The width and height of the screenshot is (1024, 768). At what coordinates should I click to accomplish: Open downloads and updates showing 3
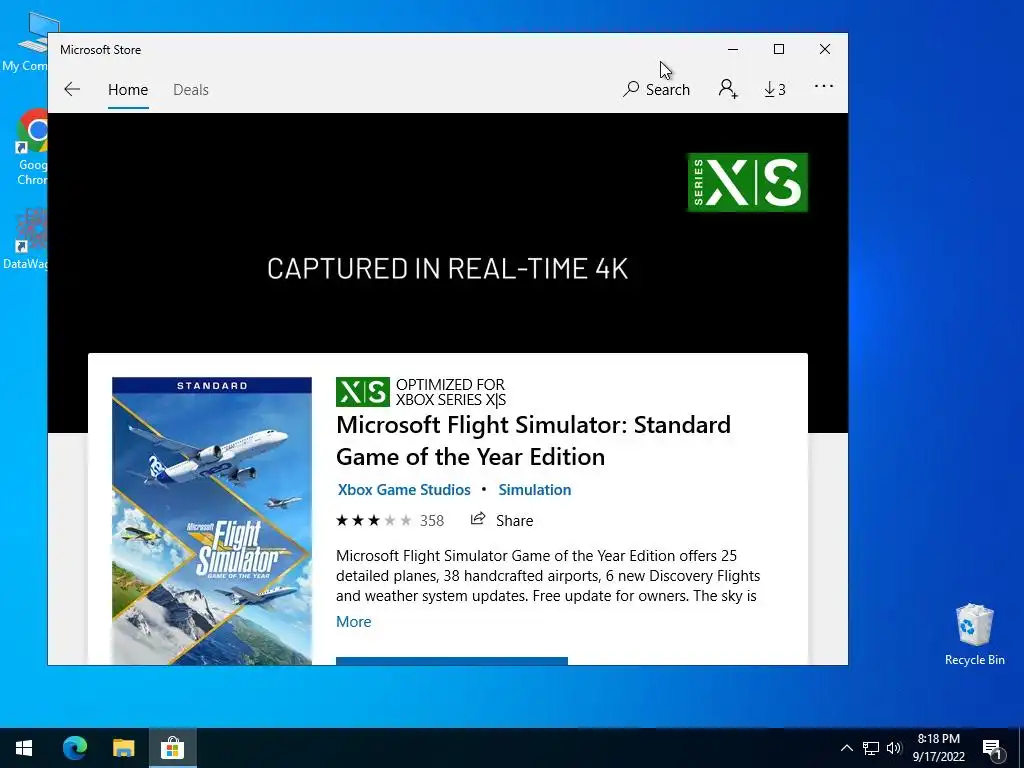pos(775,89)
